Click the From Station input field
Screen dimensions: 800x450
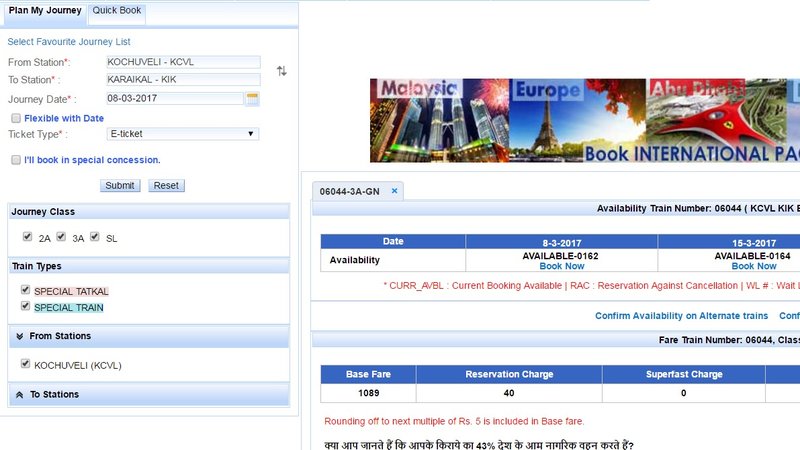[x=183, y=62]
